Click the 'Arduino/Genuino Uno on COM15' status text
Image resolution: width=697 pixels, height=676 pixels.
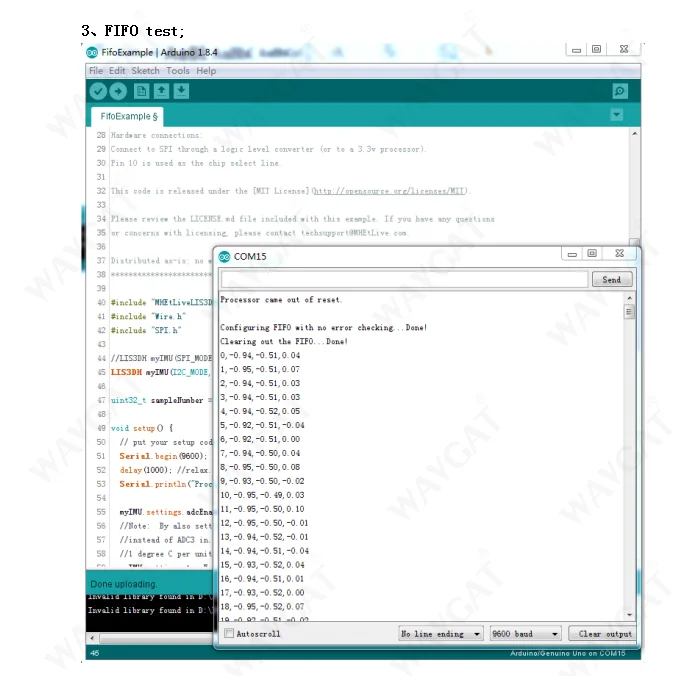point(568,653)
